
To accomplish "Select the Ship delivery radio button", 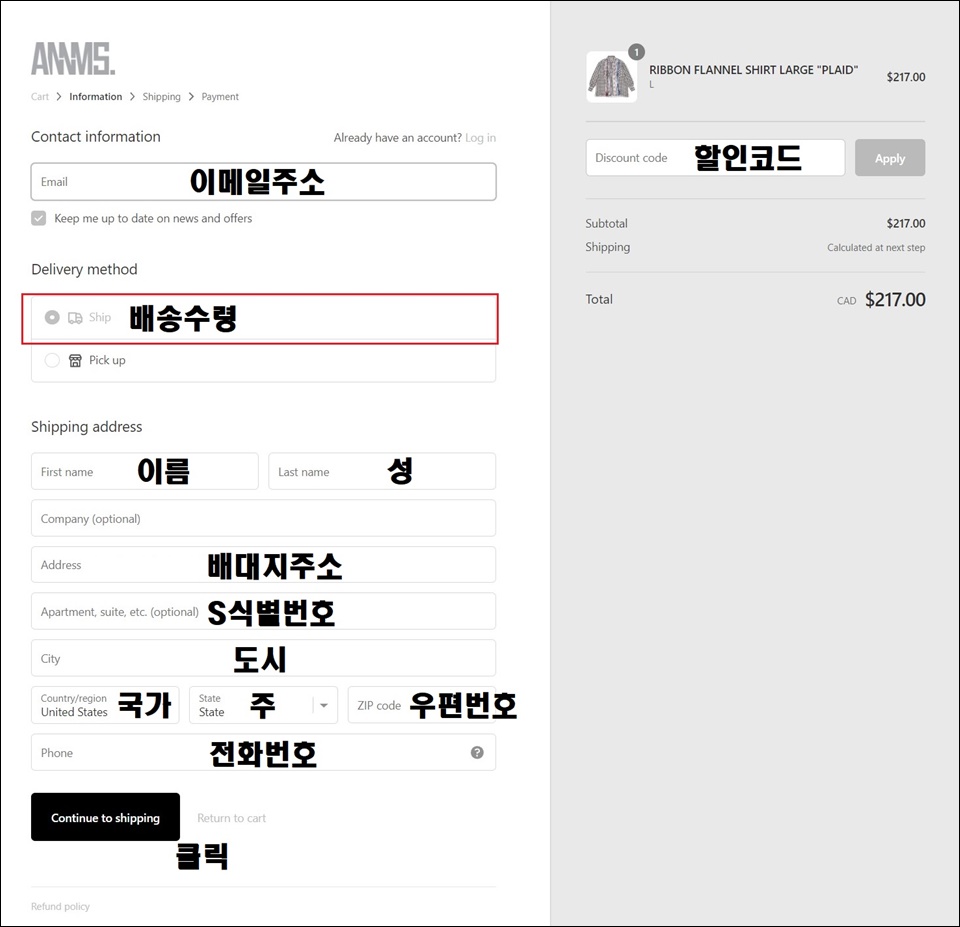I will (x=52, y=317).
